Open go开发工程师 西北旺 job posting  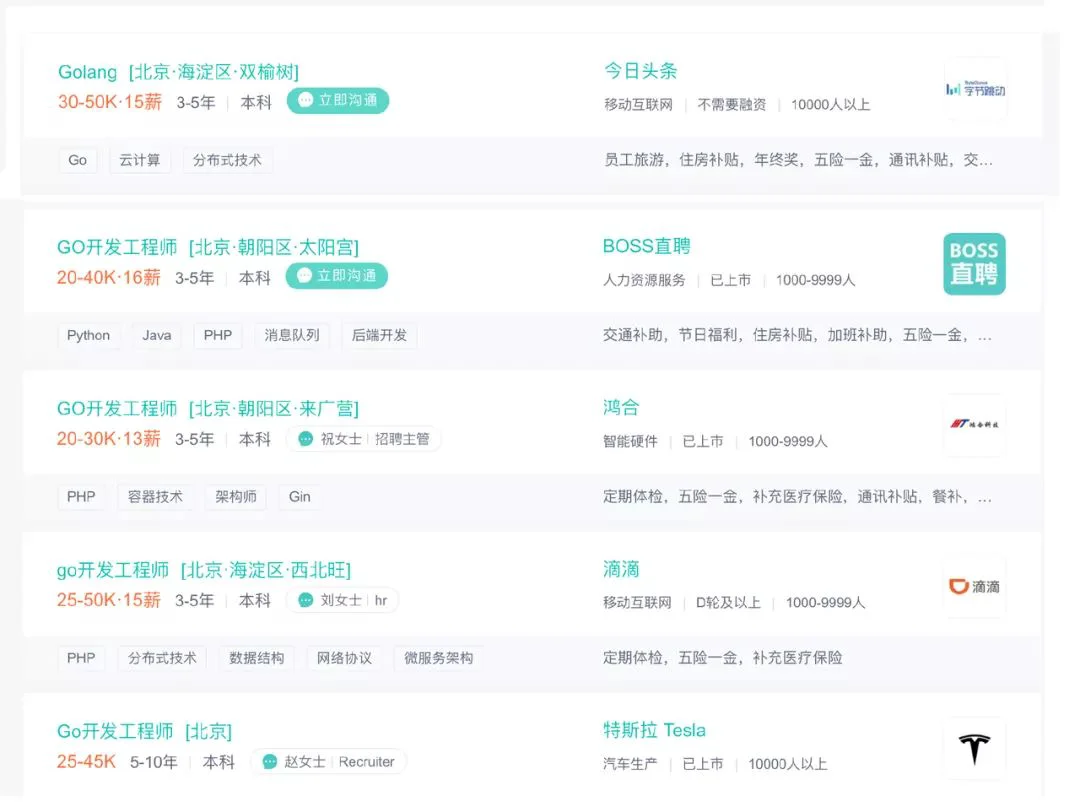pyautogui.click(x=203, y=570)
